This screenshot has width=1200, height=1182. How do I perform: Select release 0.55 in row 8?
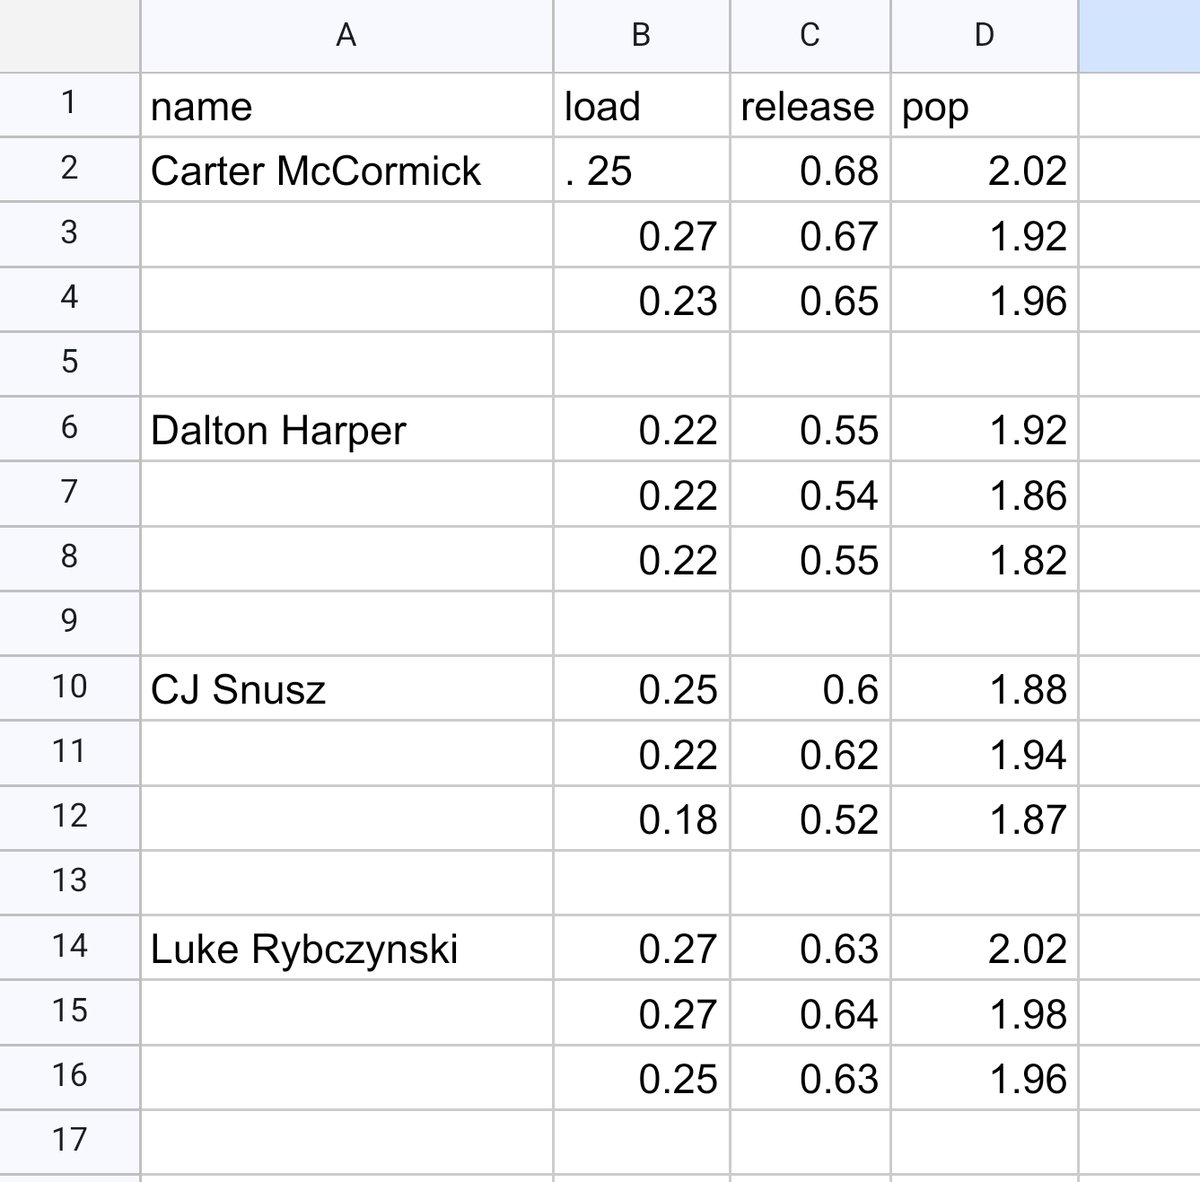810,558
